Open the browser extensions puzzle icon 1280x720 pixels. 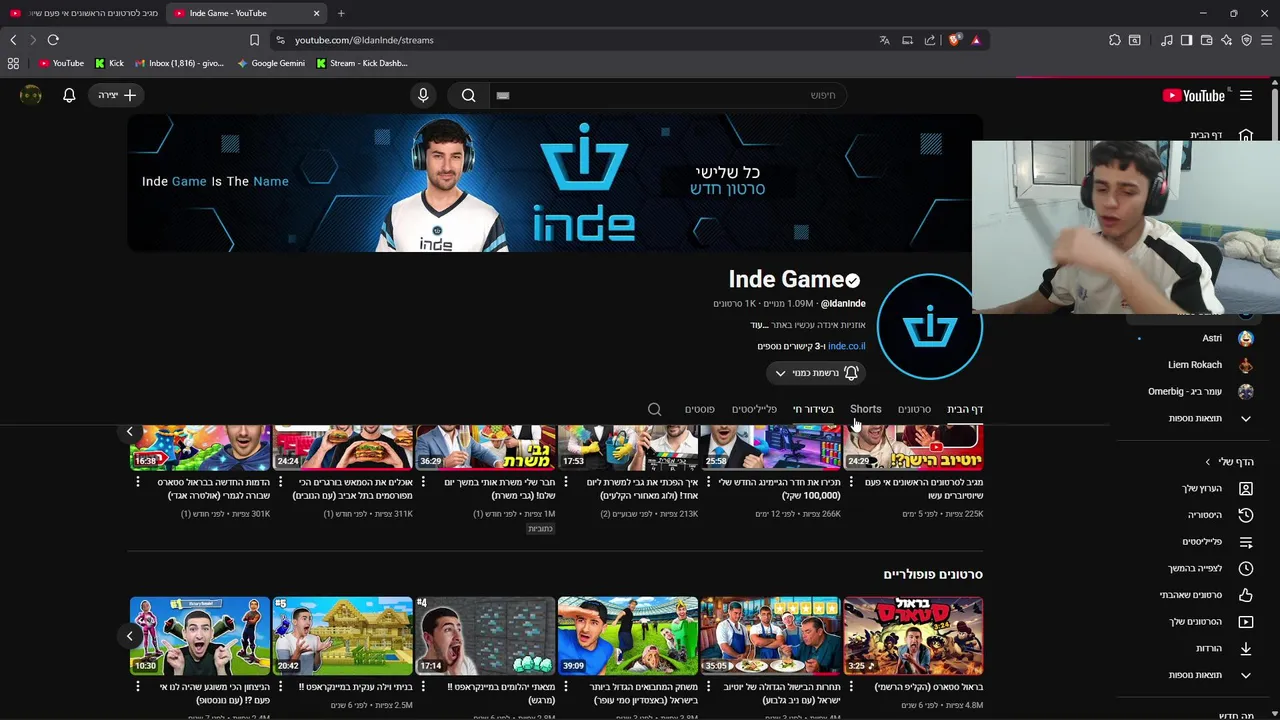(x=1115, y=40)
